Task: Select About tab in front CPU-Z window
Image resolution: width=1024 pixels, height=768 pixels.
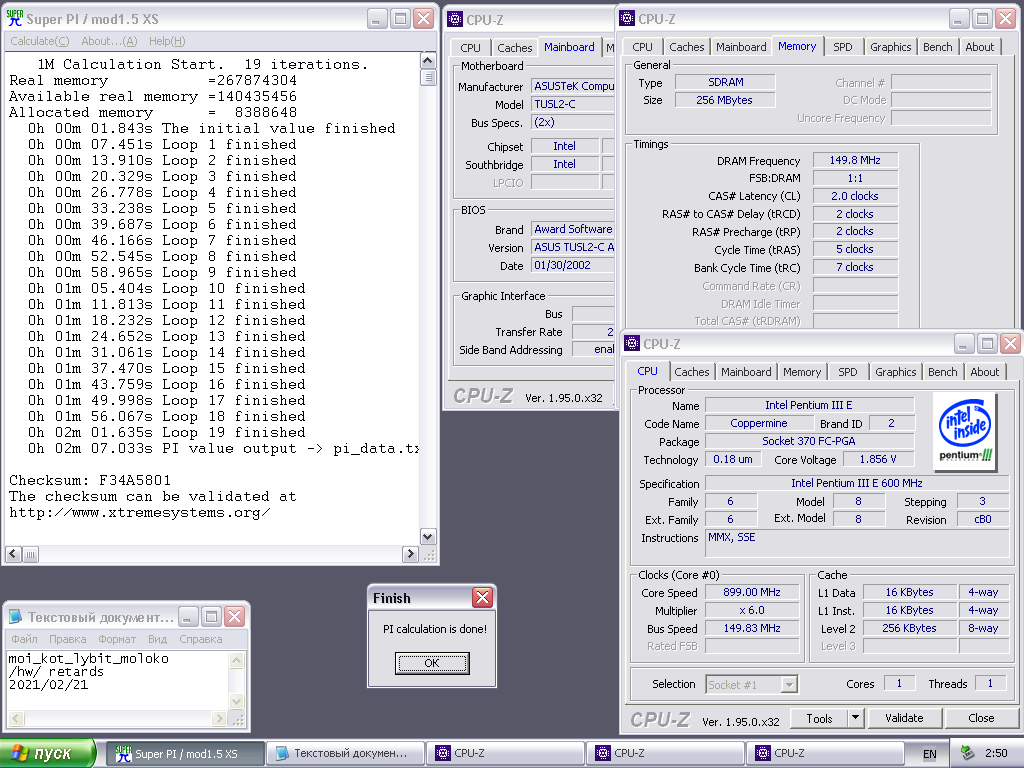Action: click(x=984, y=372)
